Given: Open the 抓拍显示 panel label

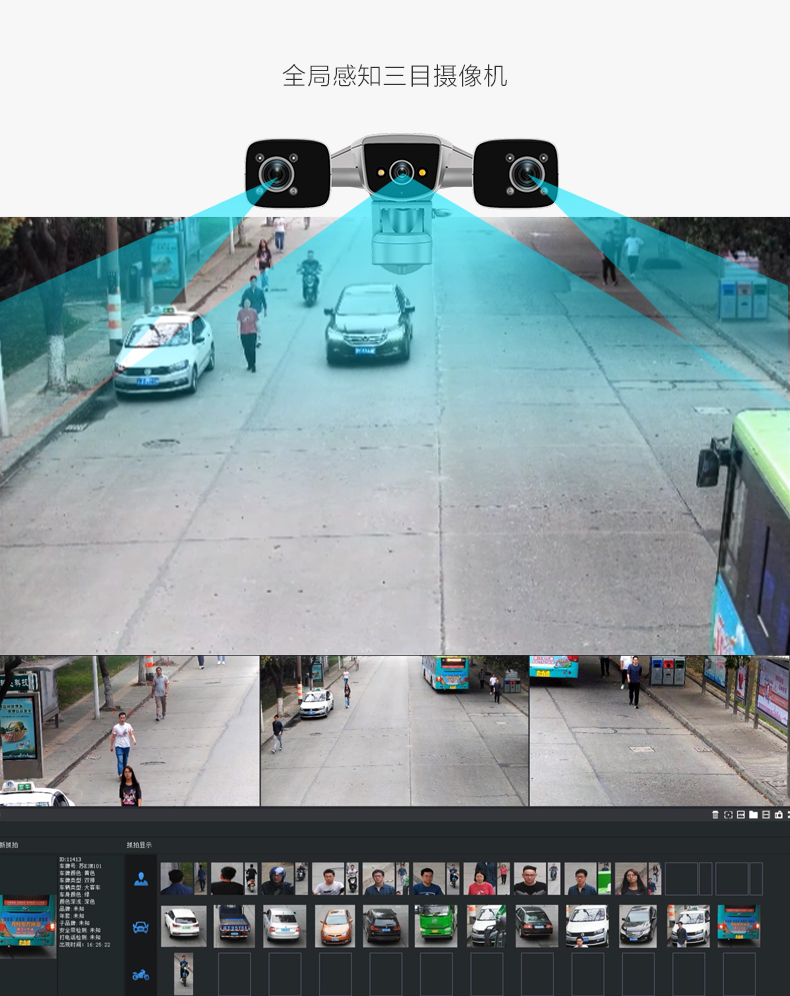Looking at the screenshot, I should 140,845.
